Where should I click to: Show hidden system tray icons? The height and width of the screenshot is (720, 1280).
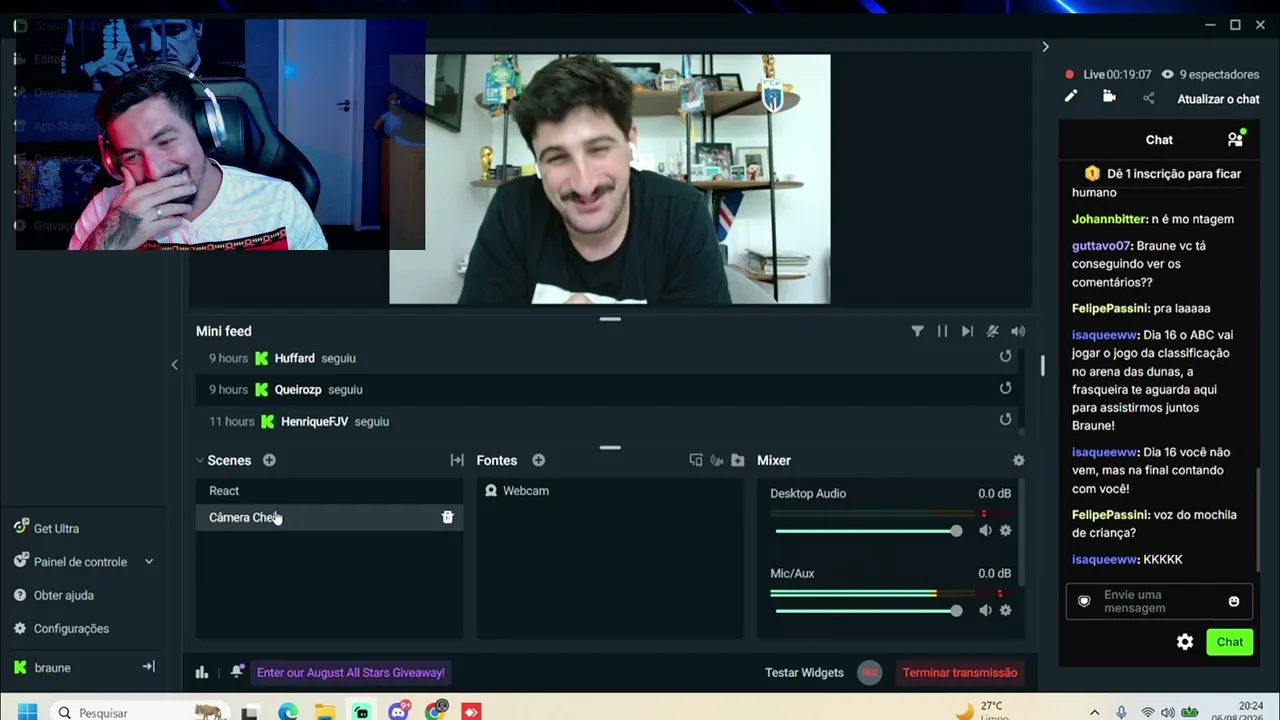pyautogui.click(x=1096, y=712)
